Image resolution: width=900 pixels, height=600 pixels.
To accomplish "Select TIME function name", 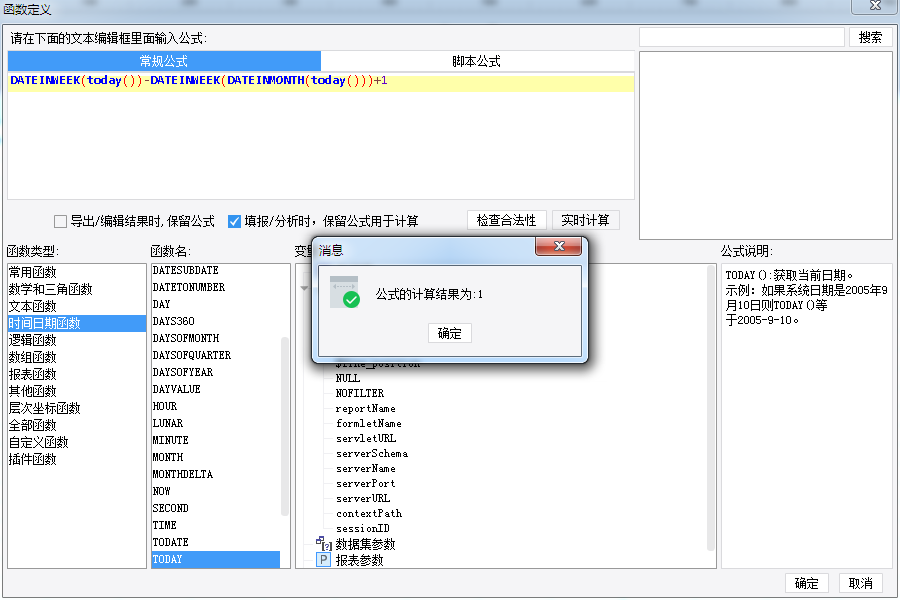I will (216, 525).
